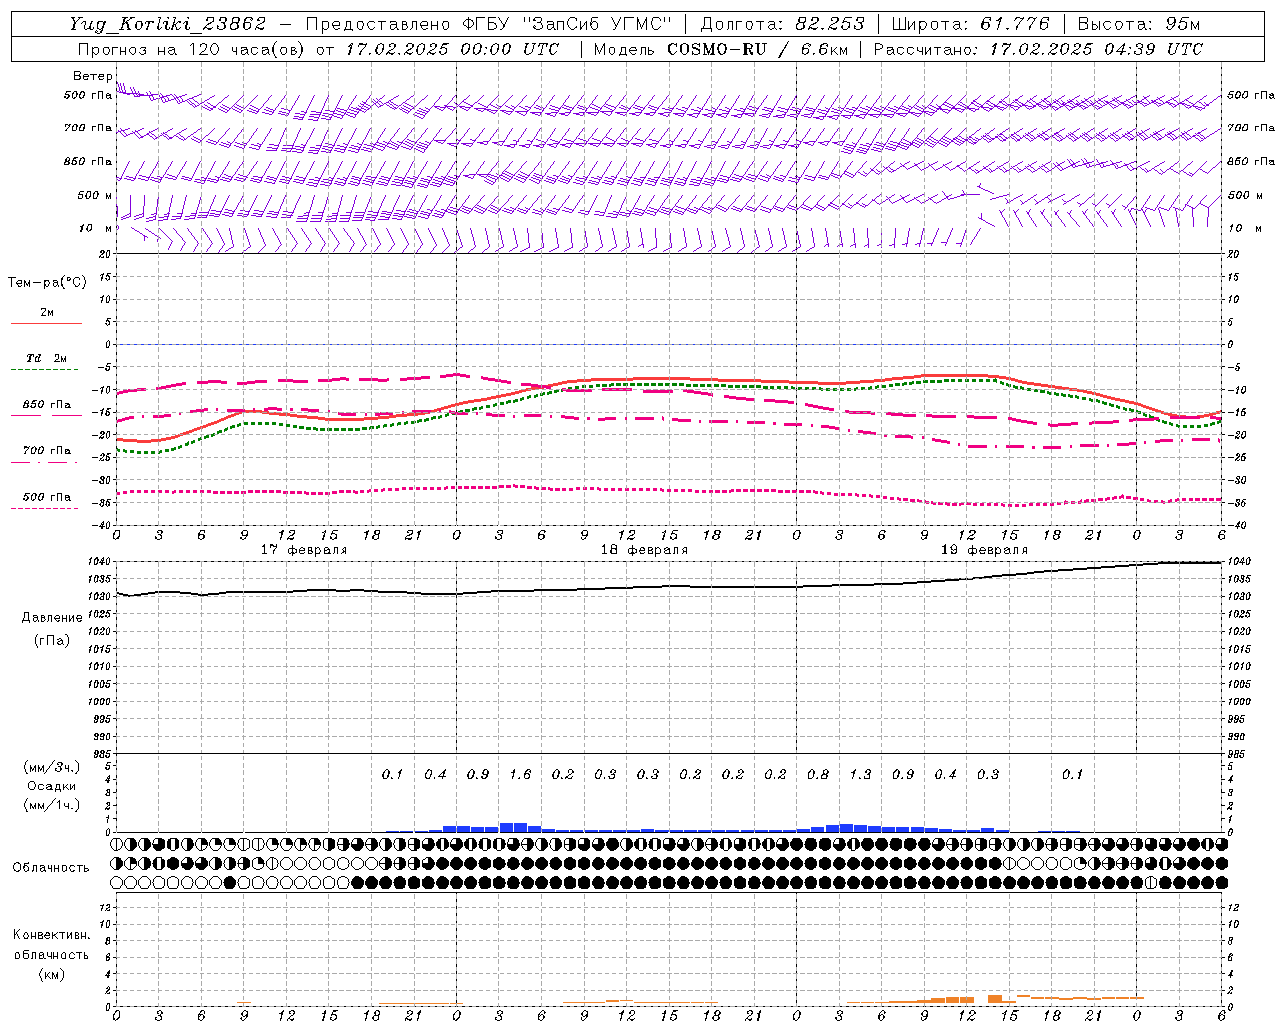Click the 17 февраля date label

[304, 550]
